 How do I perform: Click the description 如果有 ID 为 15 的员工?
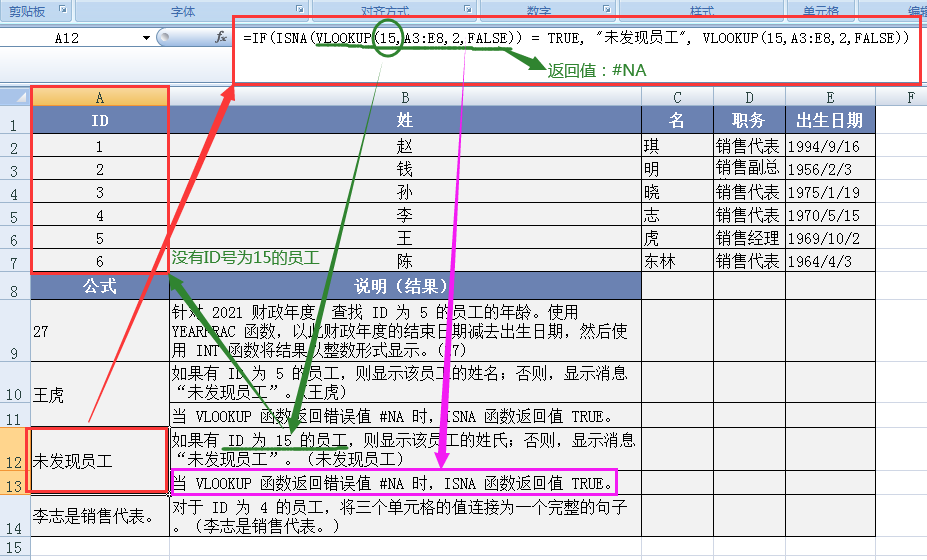pyautogui.click(x=405, y=449)
